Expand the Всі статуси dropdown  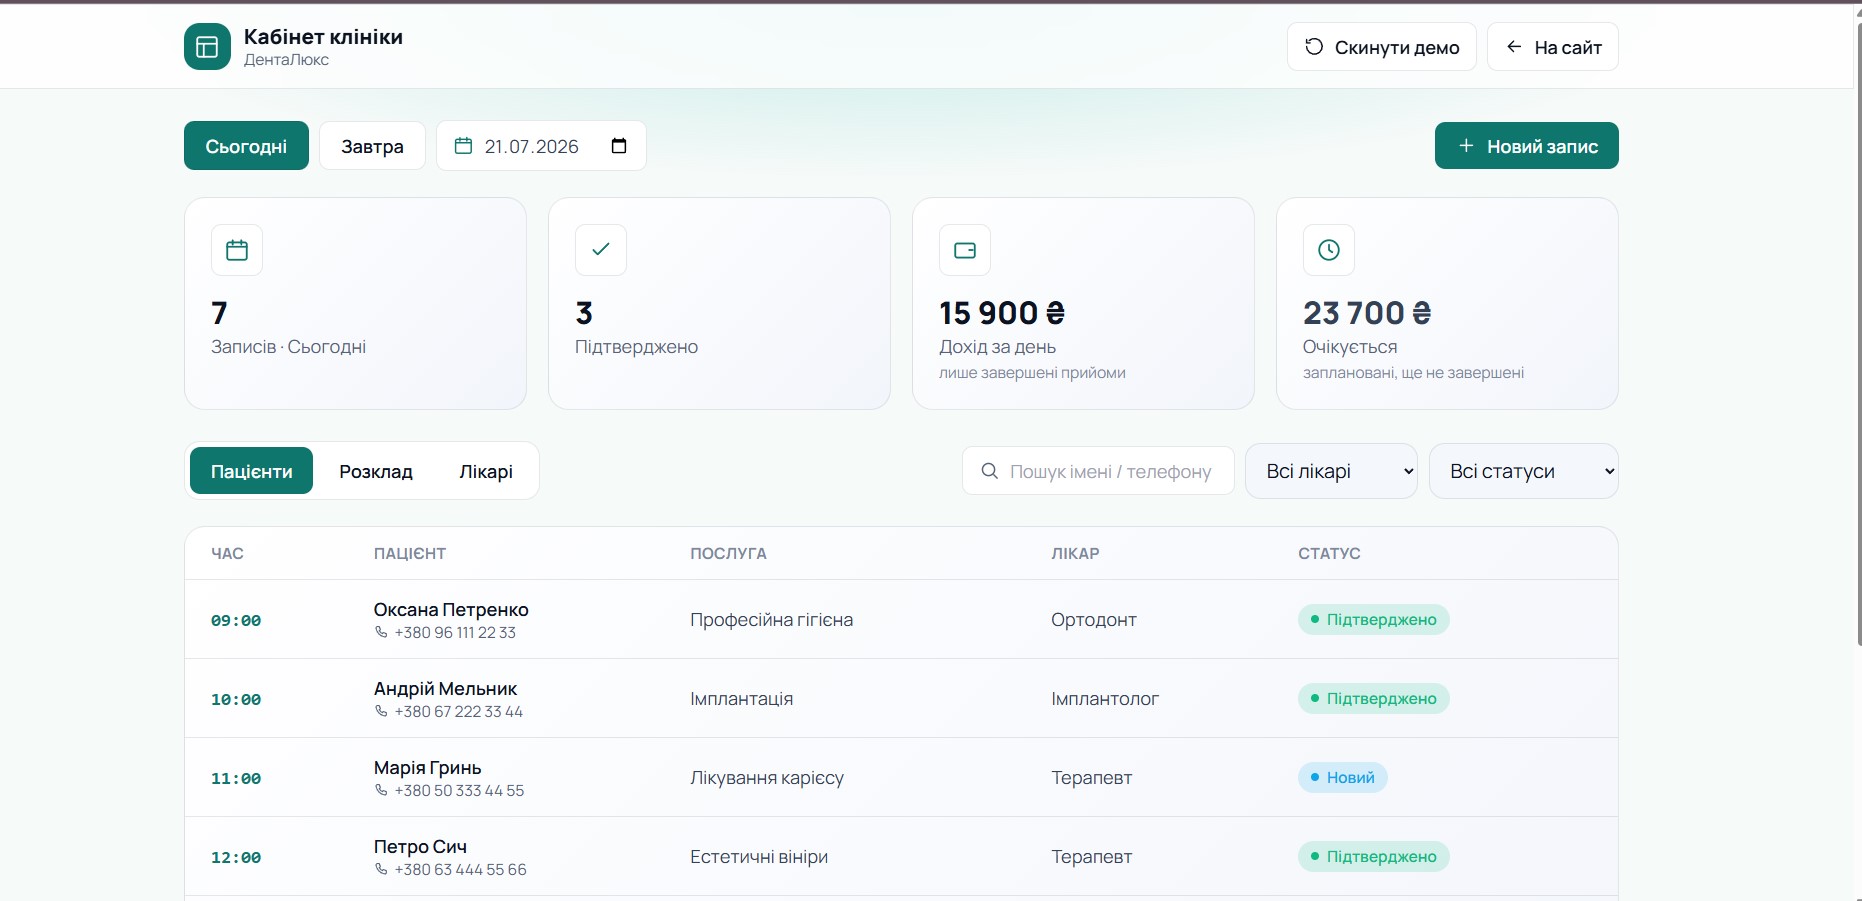(x=1524, y=471)
